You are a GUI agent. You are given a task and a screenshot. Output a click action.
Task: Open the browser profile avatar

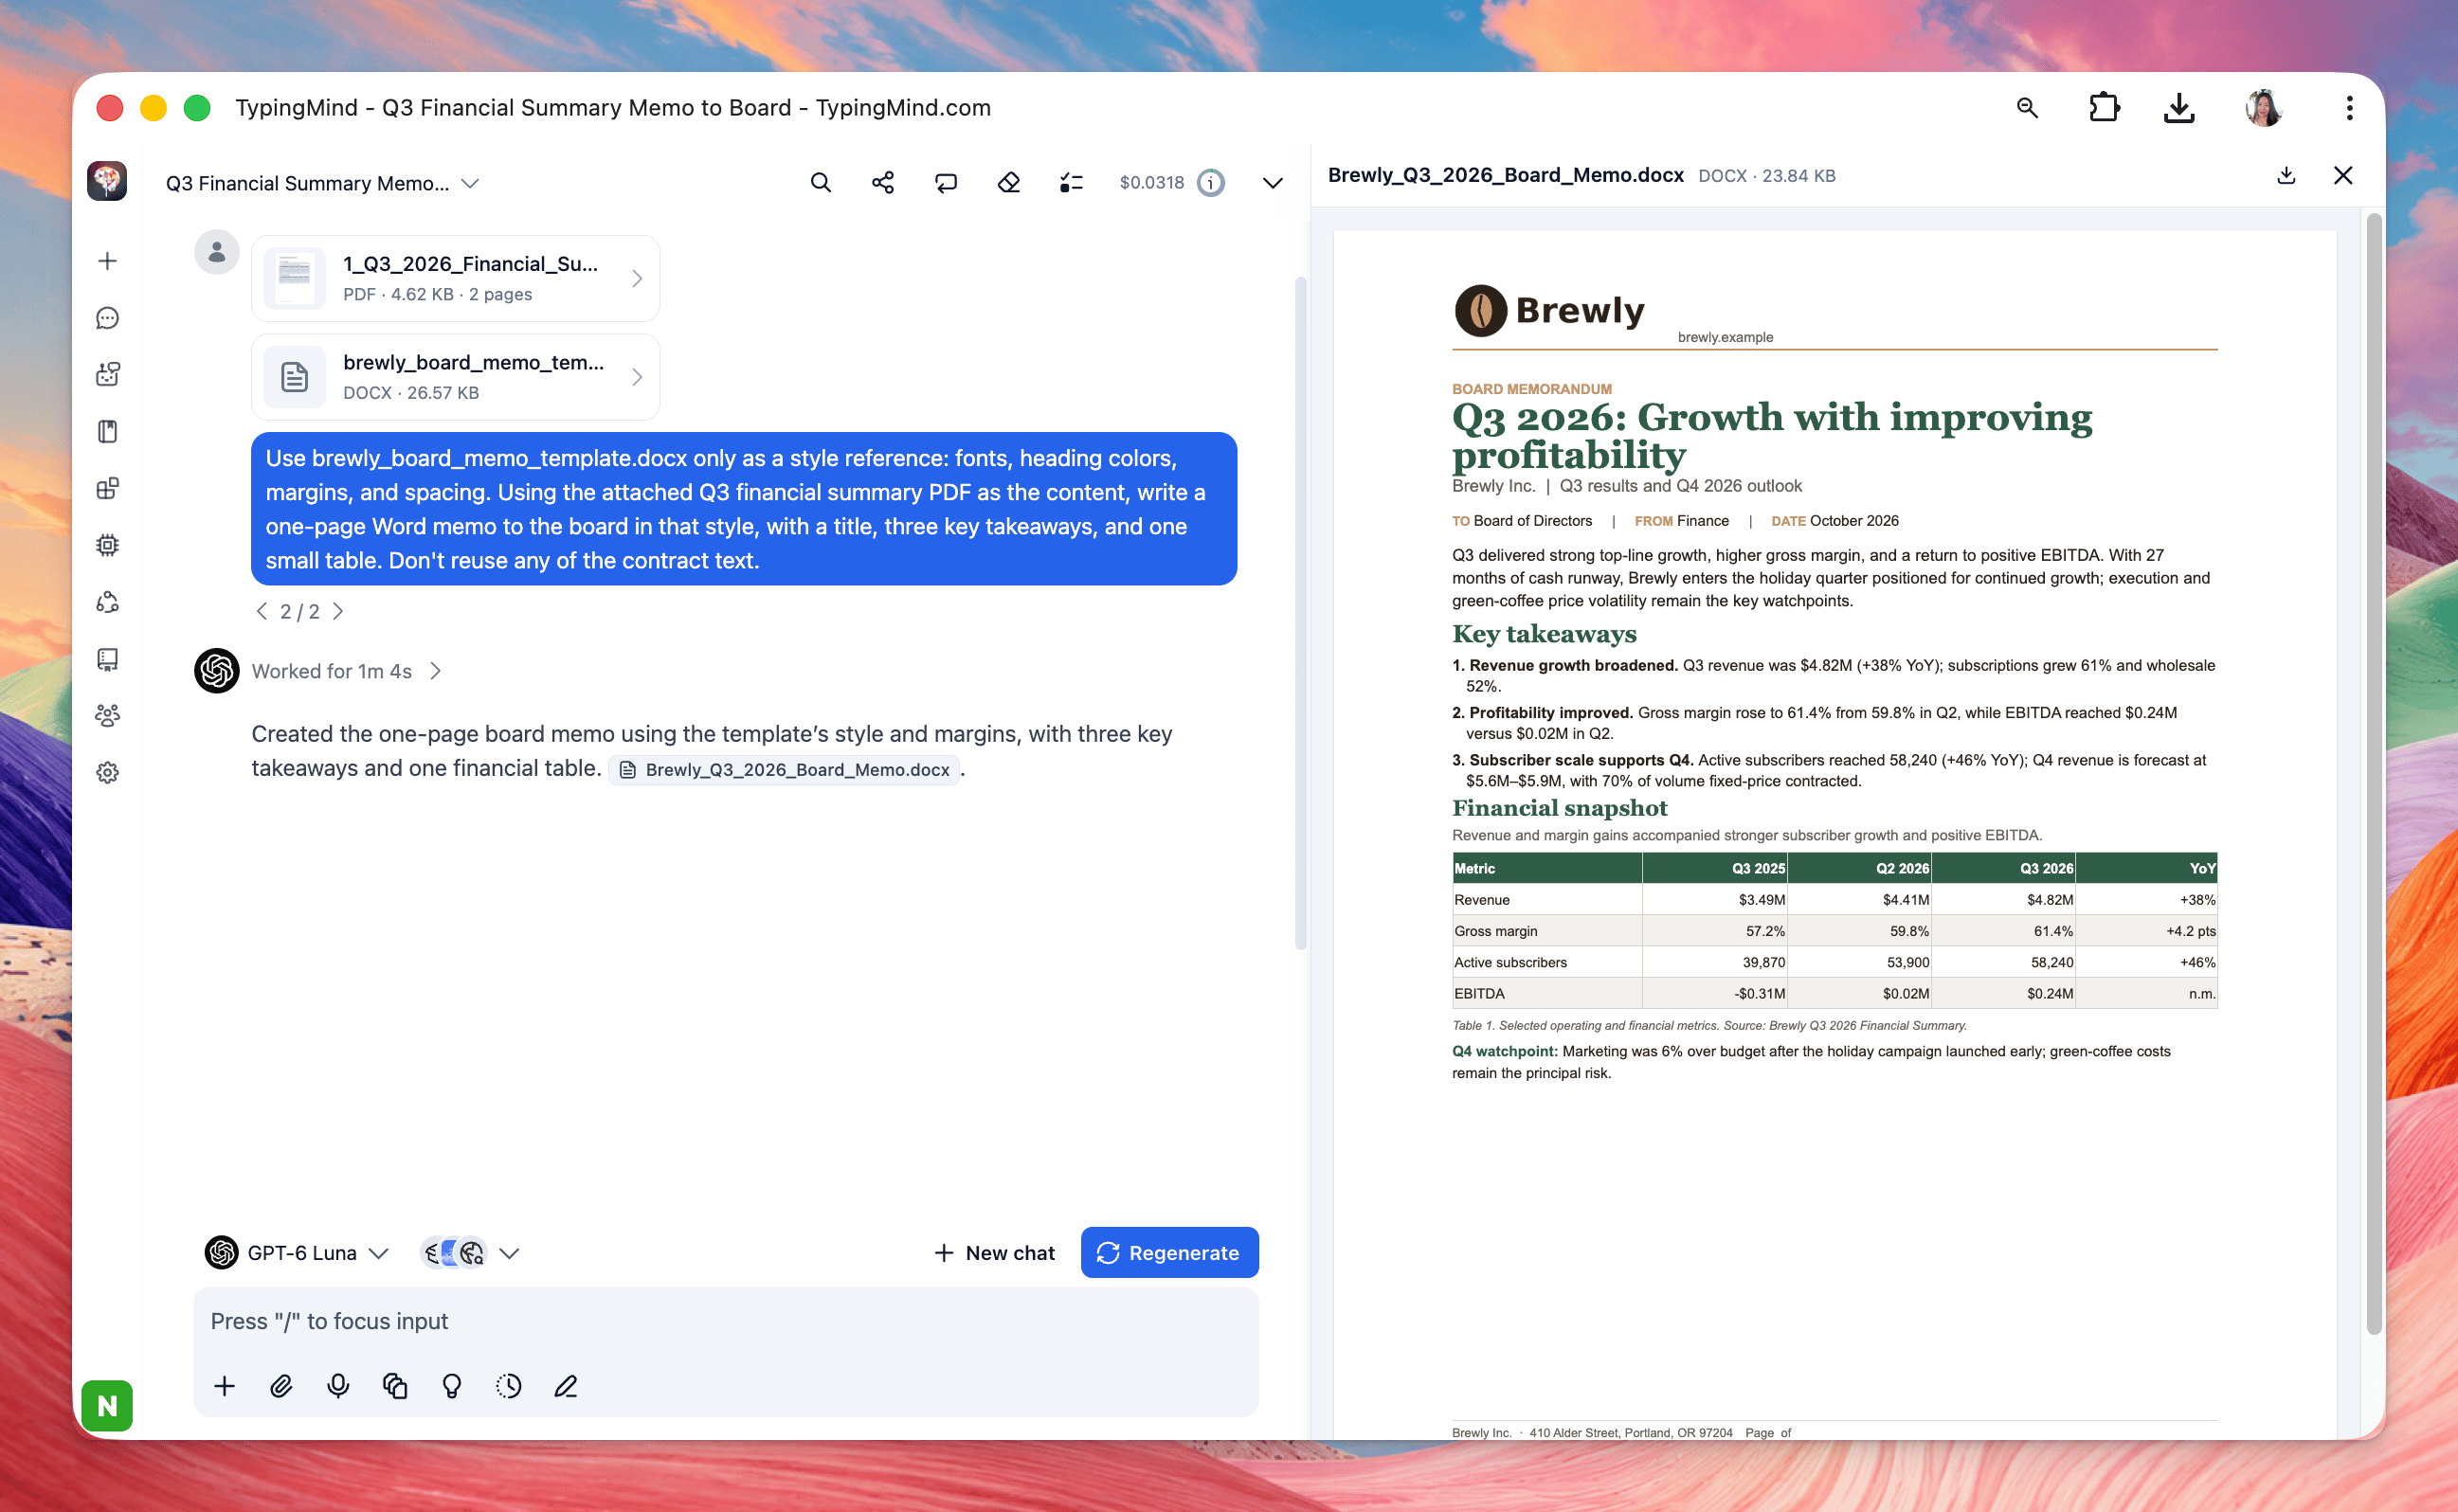[2264, 107]
